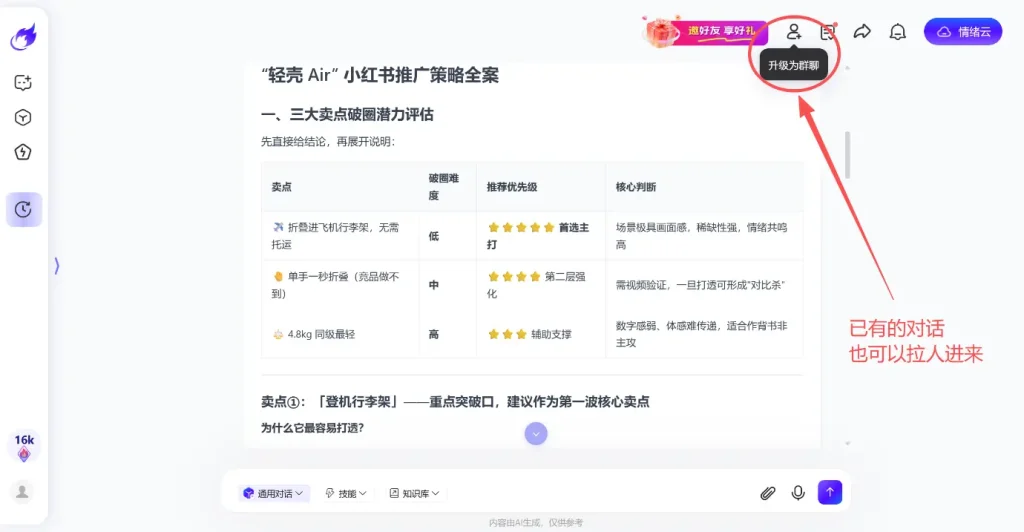Open the notification bell
The image size is (1024, 532).
tap(897, 32)
